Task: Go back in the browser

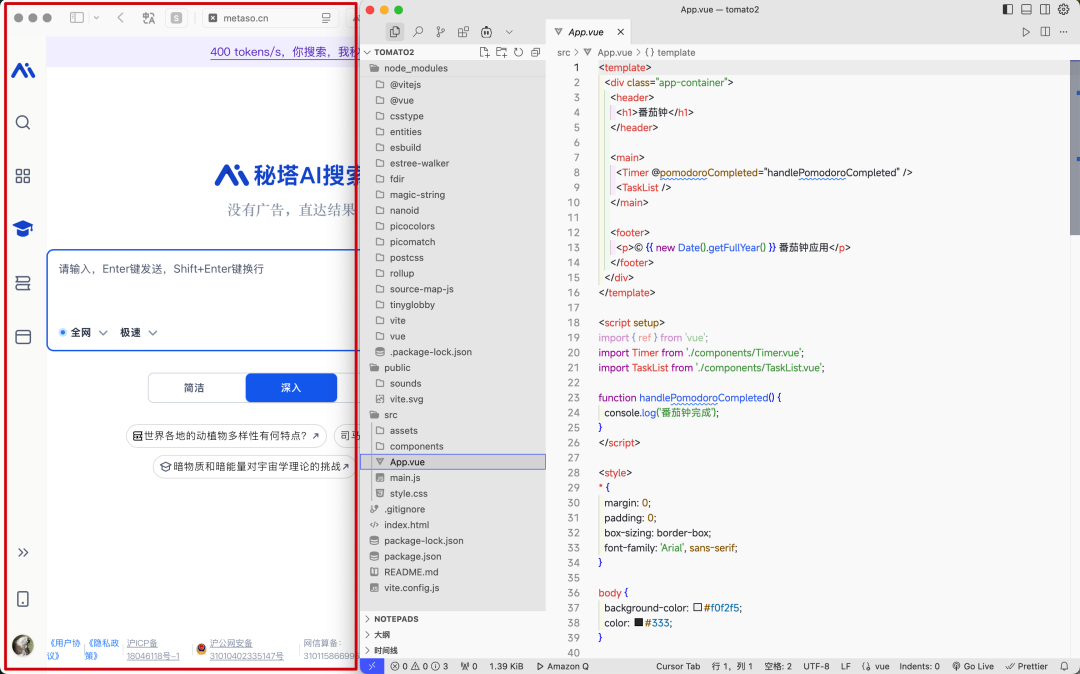Action: click(121, 18)
